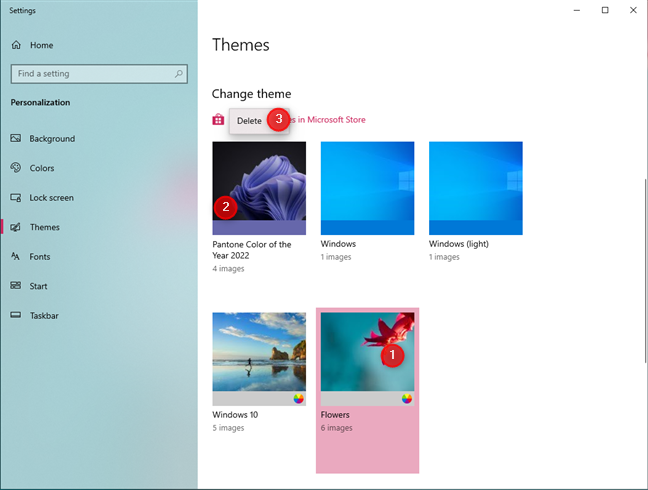Click the Home icon in the sidebar
This screenshot has width=648, height=490.
[x=16, y=45]
